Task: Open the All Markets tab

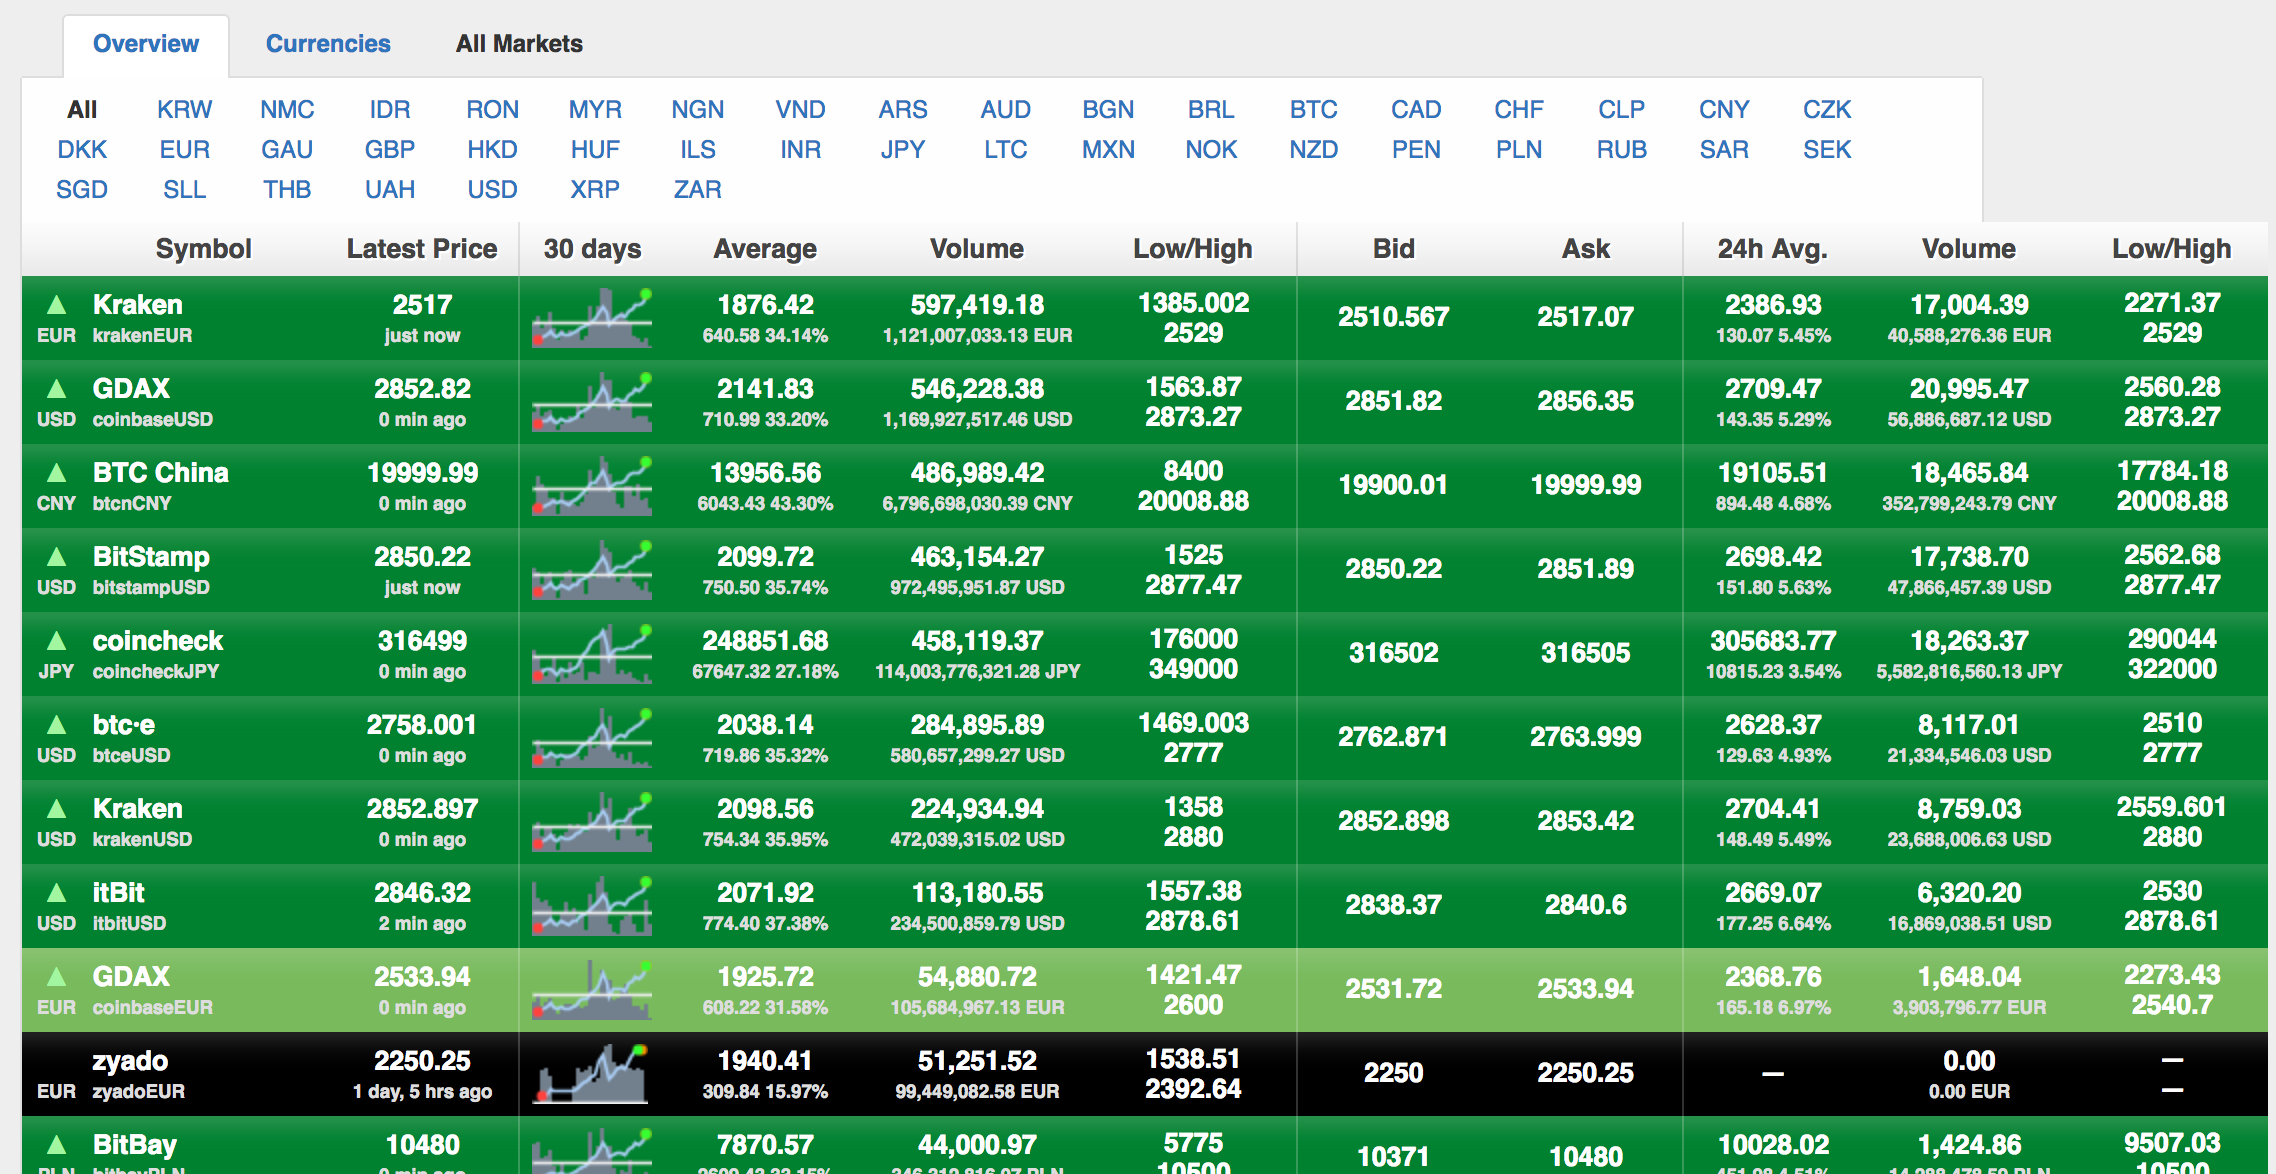Action: point(519,44)
